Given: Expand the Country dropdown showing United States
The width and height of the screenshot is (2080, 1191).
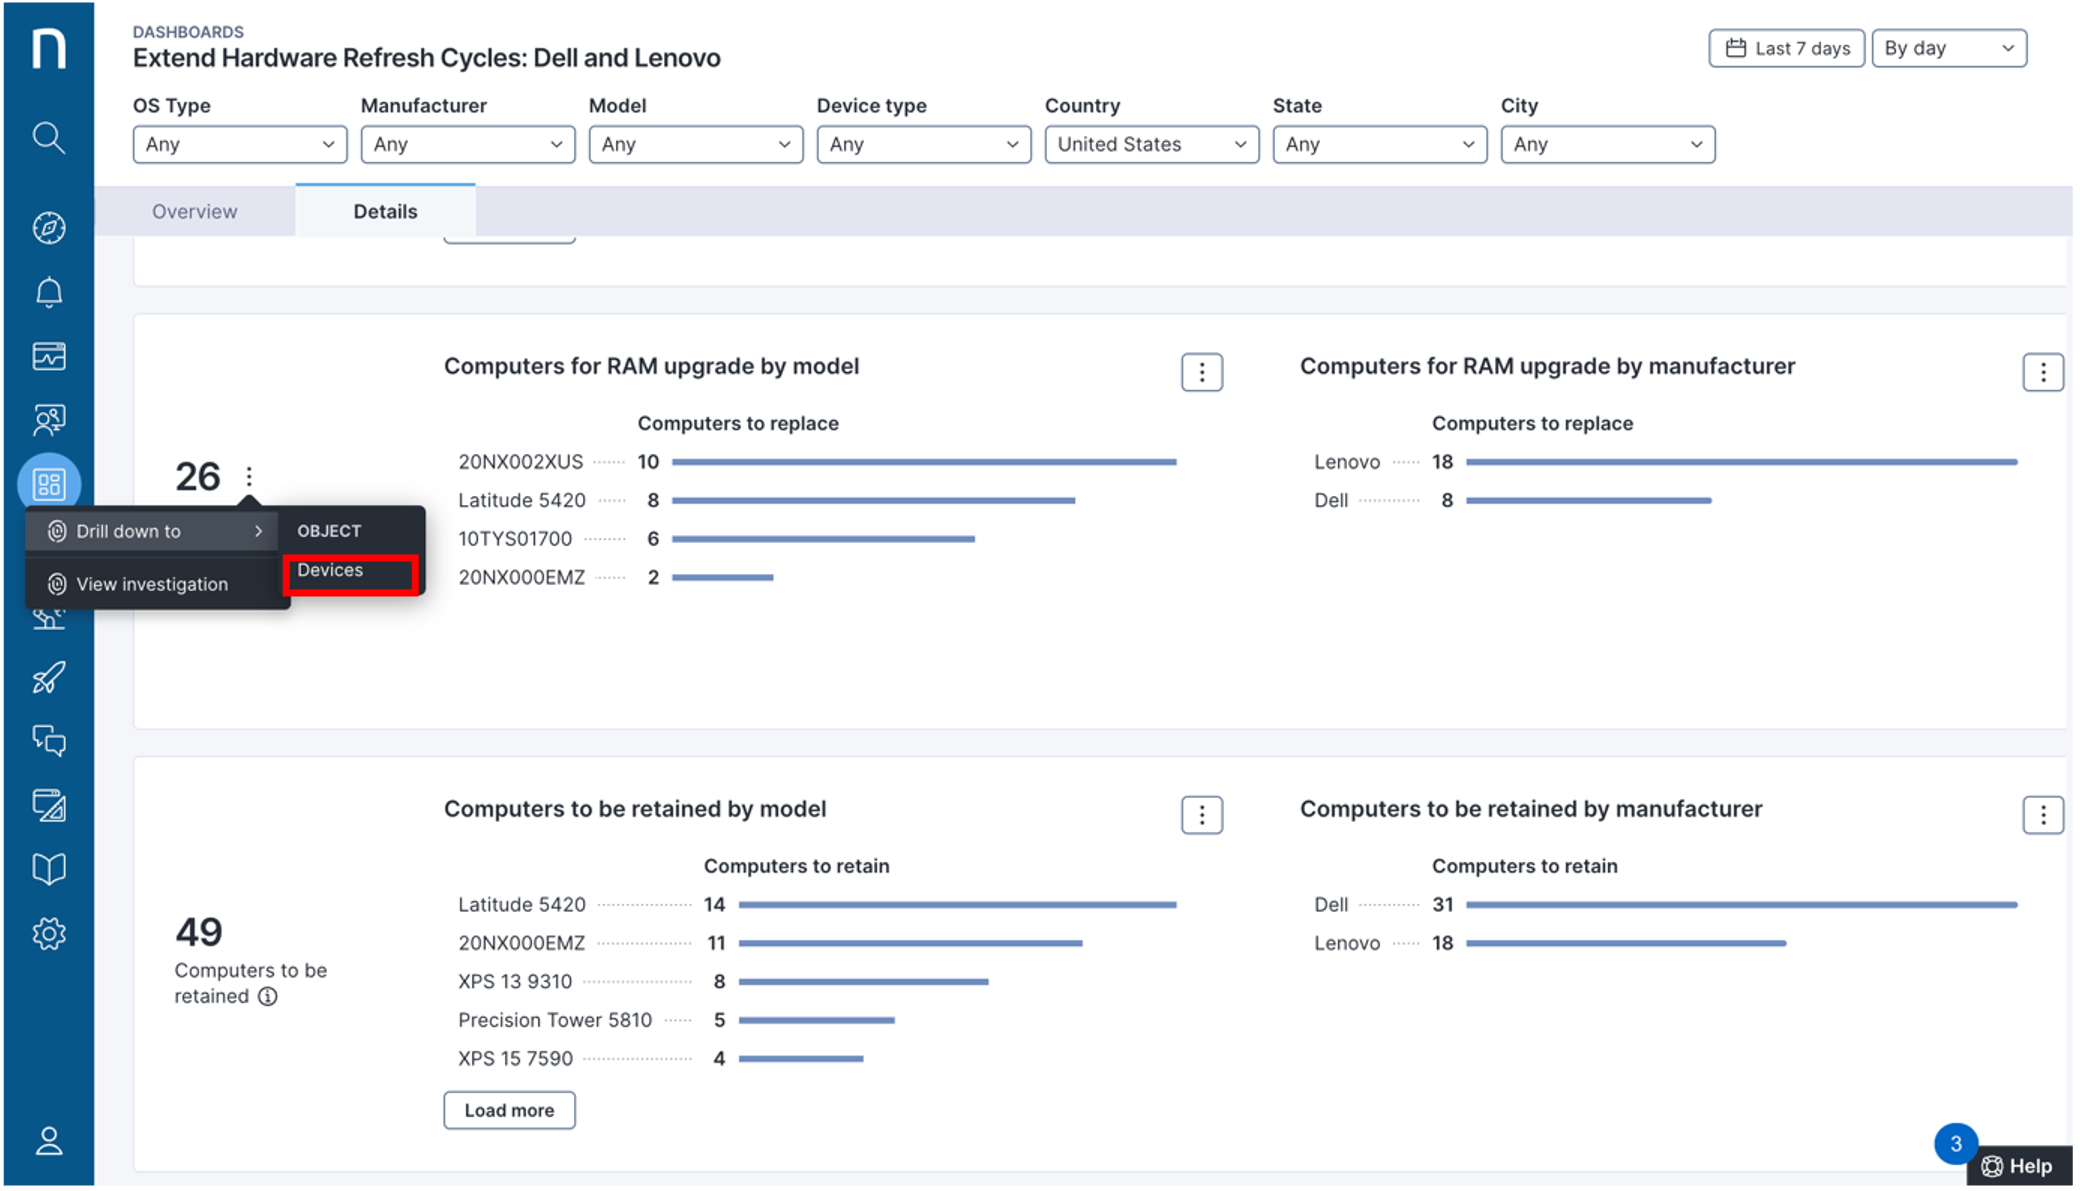Looking at the screenshot, I should pos(1151,144).
